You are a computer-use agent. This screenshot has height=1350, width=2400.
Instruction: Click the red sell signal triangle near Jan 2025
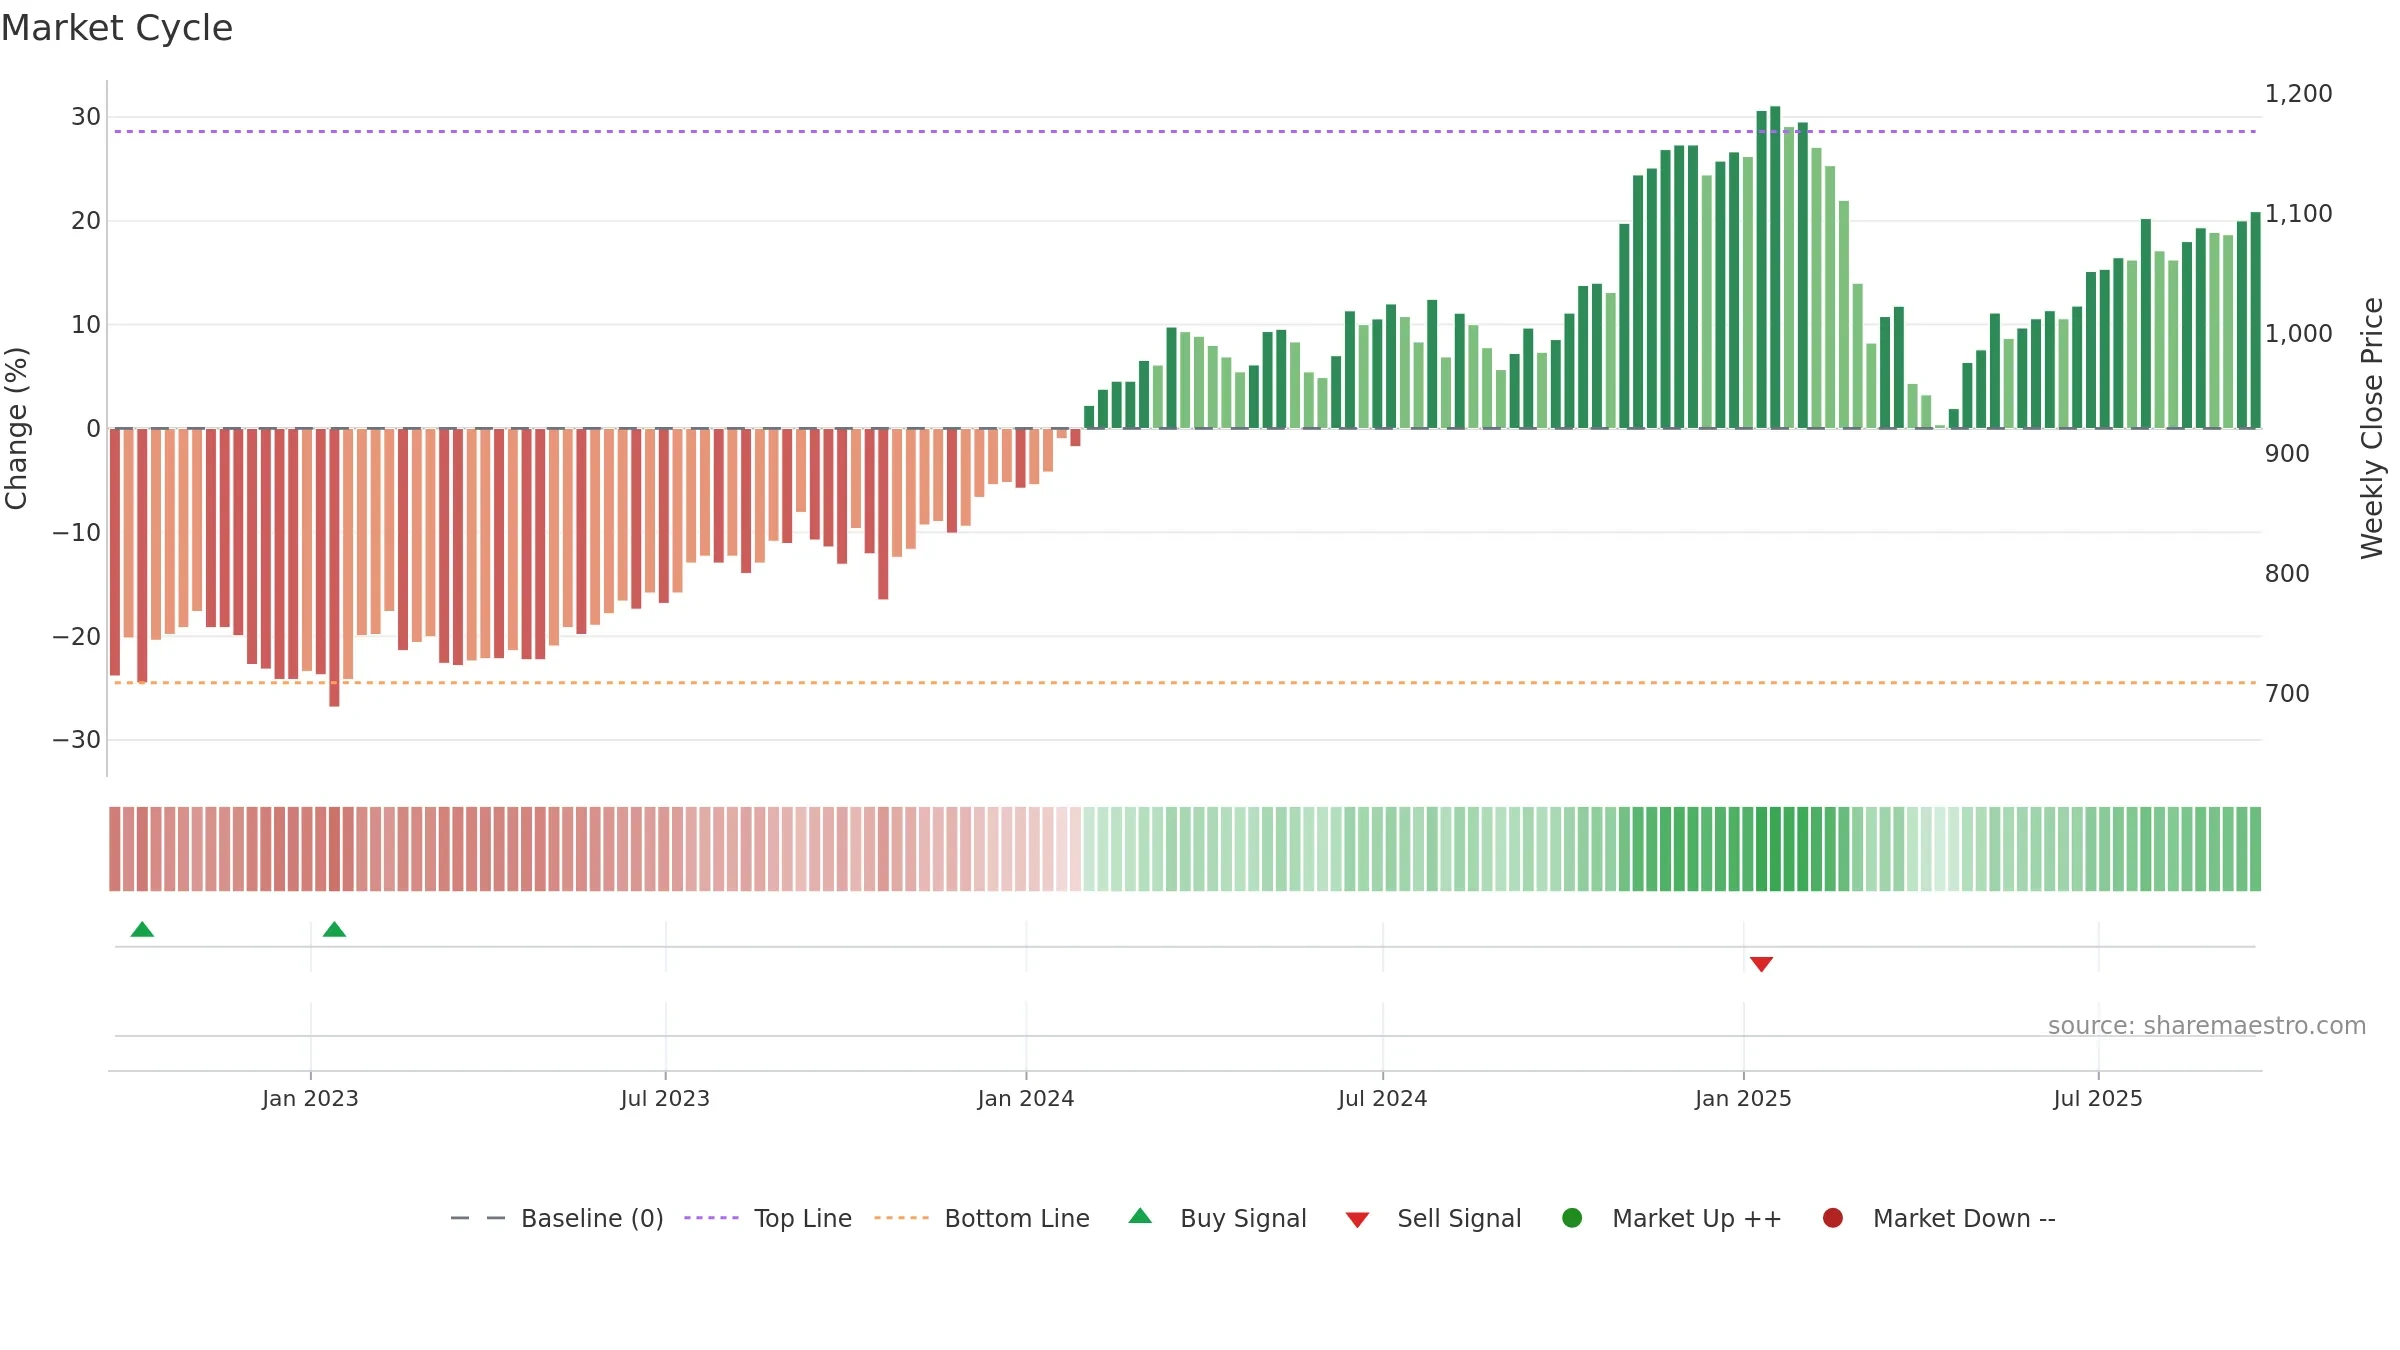1762,964
